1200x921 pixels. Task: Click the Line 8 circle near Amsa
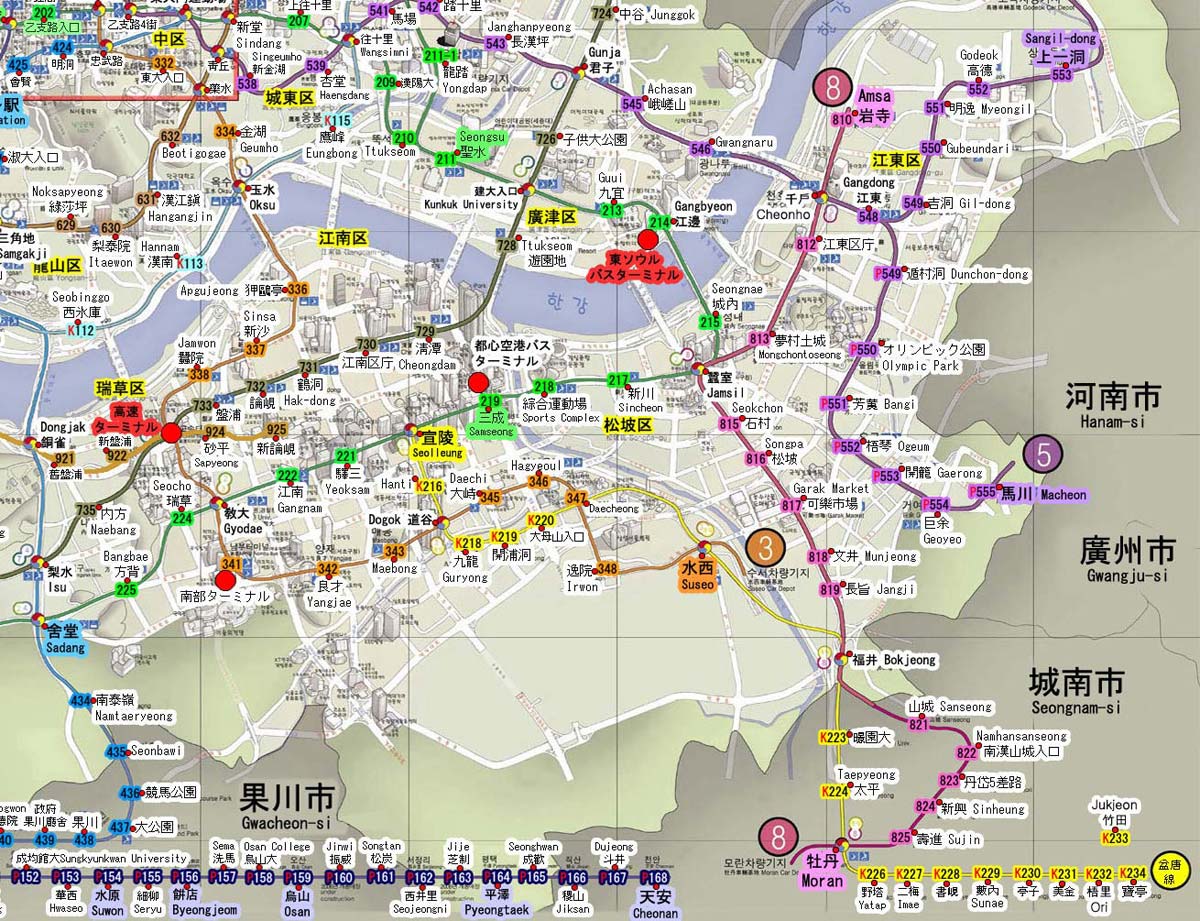tap(832, 87)
